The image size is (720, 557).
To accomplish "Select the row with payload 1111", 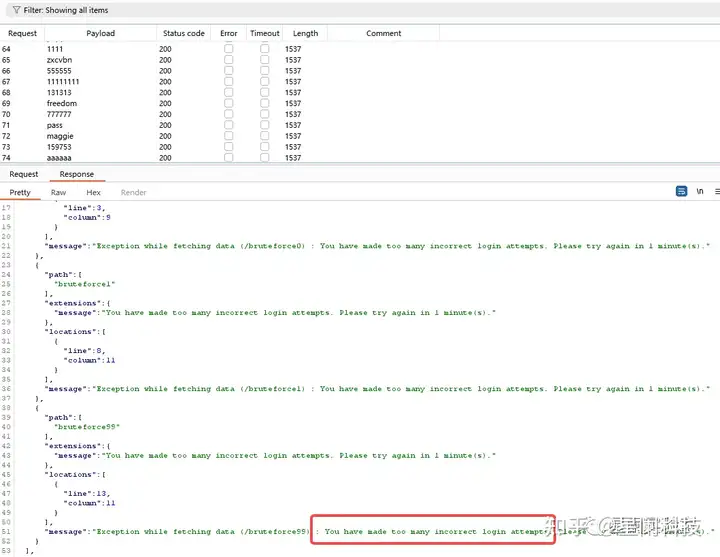I will (x=360, y=49).
